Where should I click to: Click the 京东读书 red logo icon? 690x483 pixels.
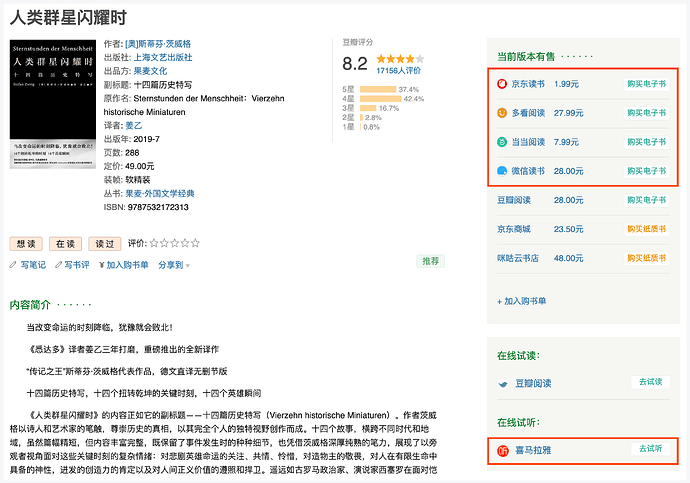[x=502, y=84]
